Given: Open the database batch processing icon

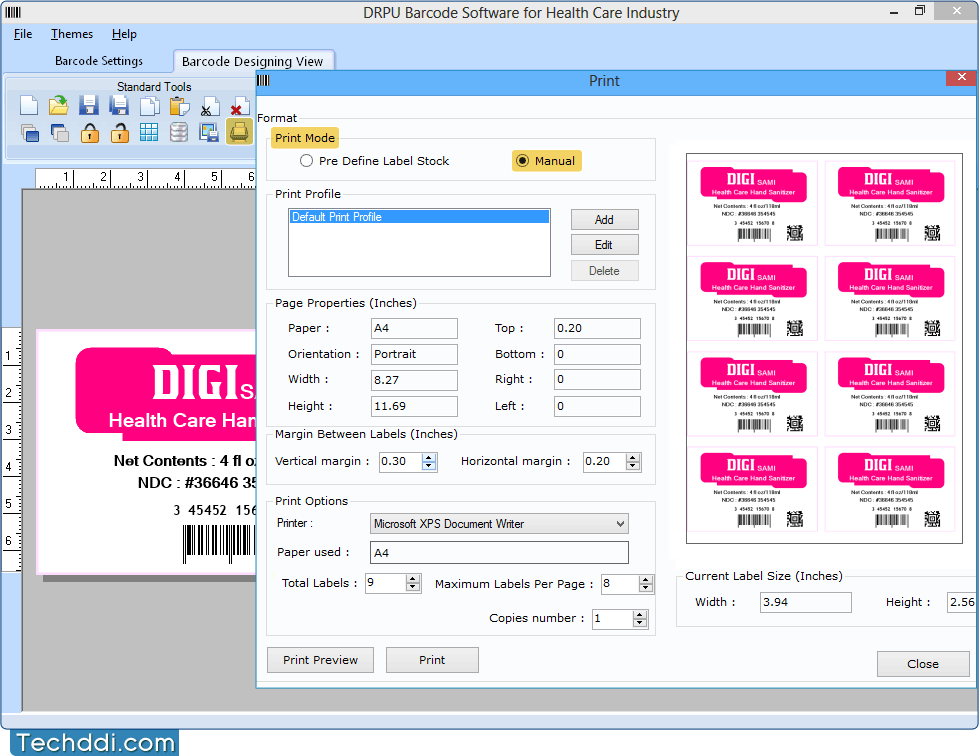Looking at the screenshot, I should point(179,132).
